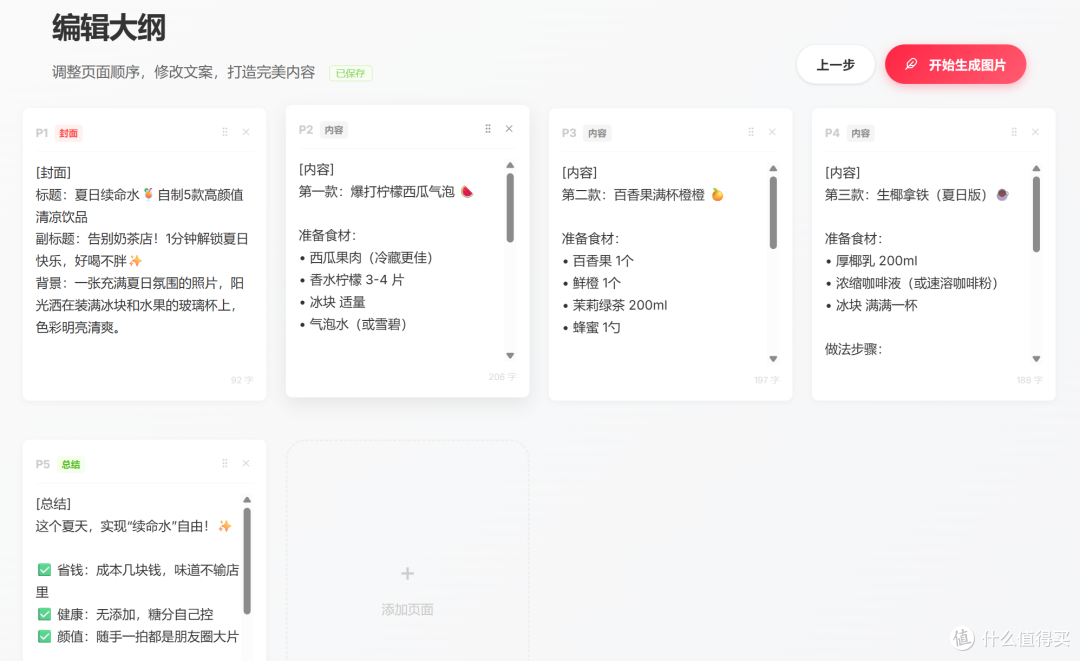Viewport: 1080px width, 661px height.
Task: Click the scrollbar thumb in card P4
Action: (1037, 214)
